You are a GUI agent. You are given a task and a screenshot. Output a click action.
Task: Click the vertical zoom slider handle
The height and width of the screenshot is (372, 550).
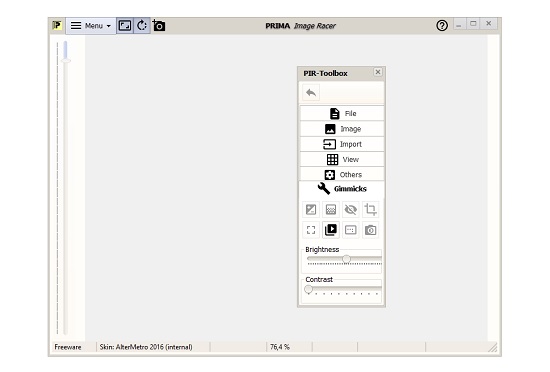(x=66, y=61)
